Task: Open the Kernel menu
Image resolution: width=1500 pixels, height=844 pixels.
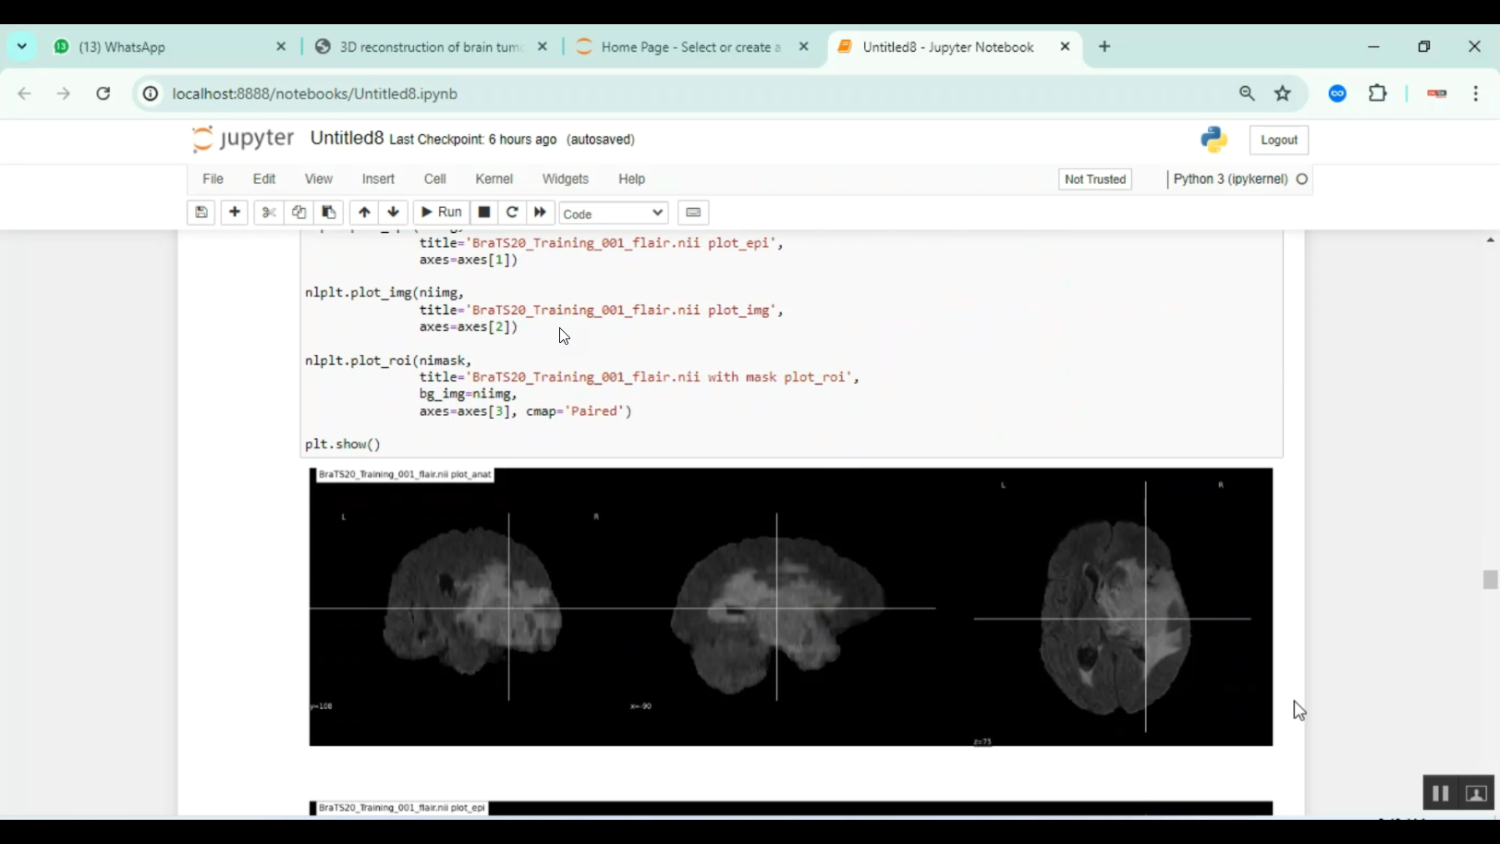Action: pyautogui.click(x=493, y=179)
